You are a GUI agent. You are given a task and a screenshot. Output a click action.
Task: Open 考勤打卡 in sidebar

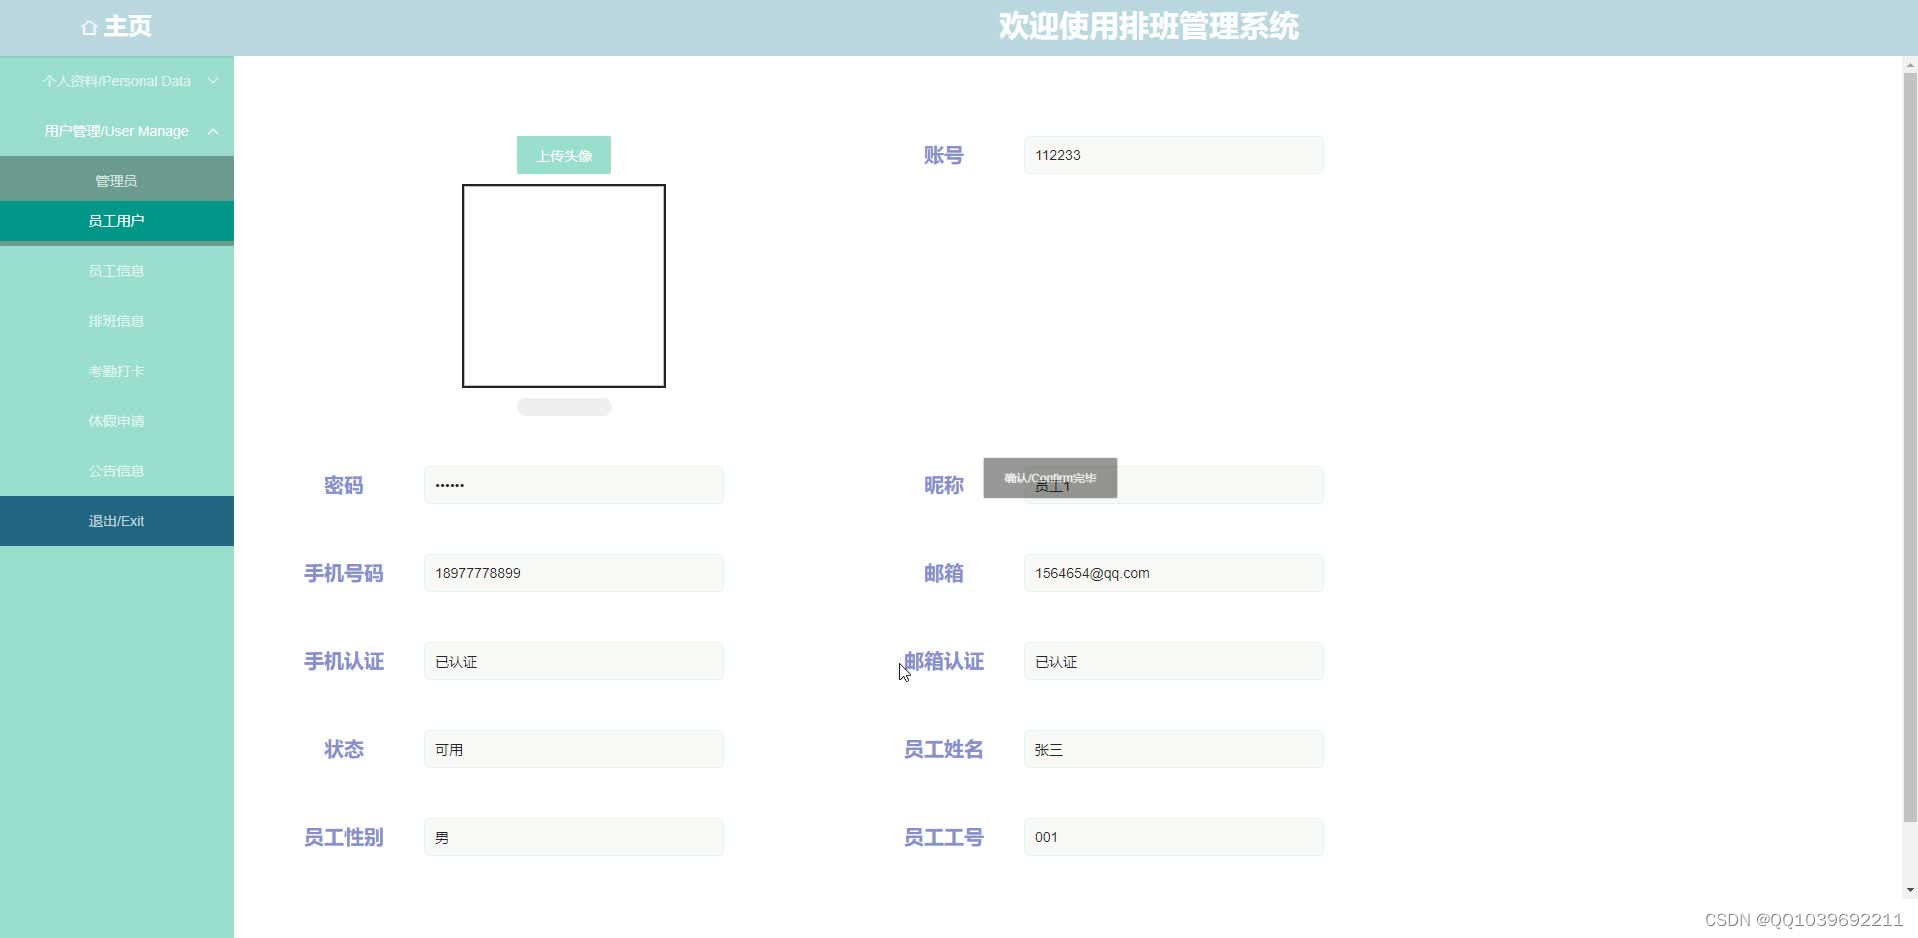(117, 371)
